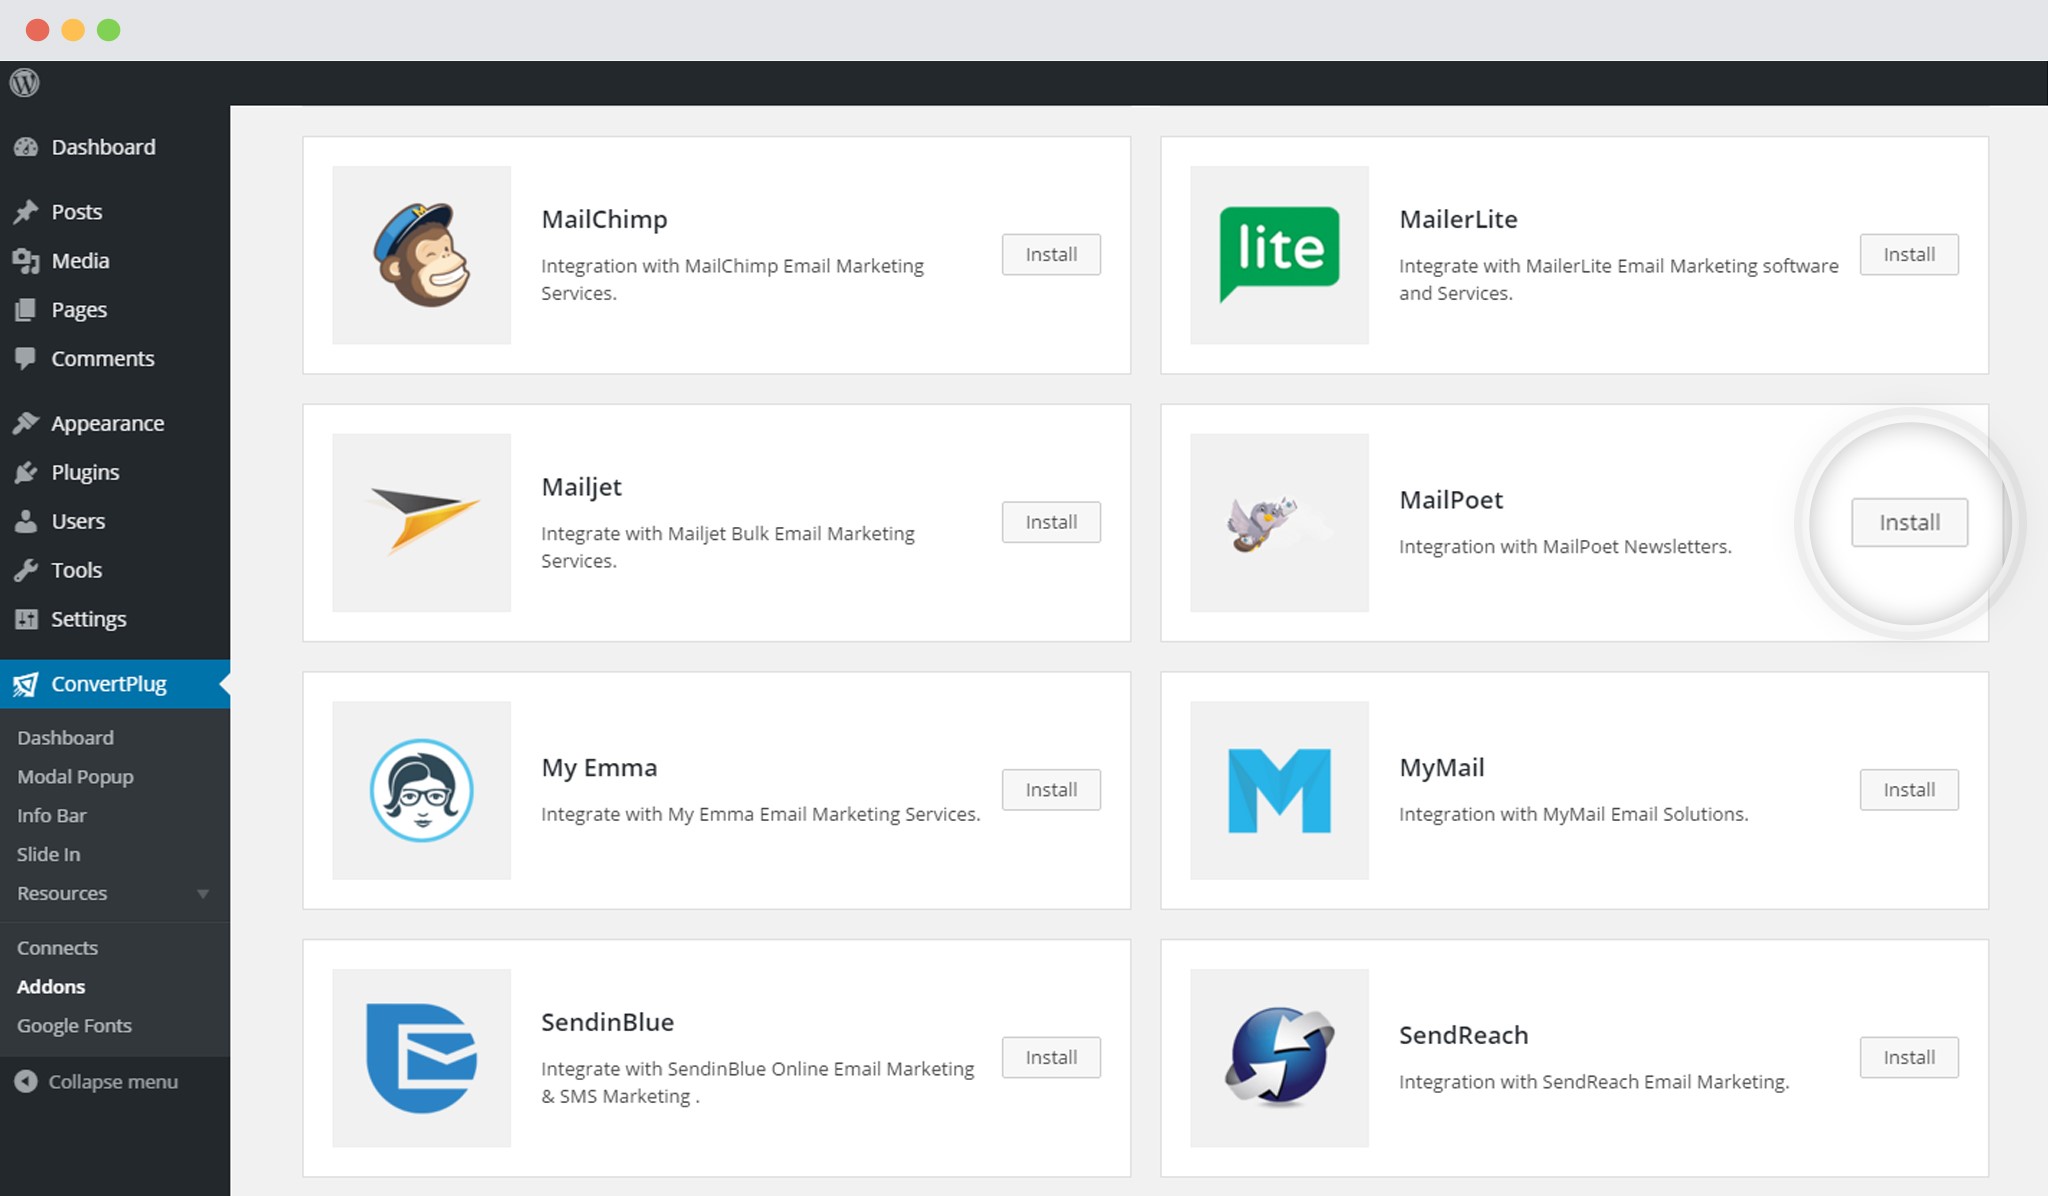Screen dimensions: 2048x1196
Task: Navigate to Modal Popup section
Action: (74, 776)
